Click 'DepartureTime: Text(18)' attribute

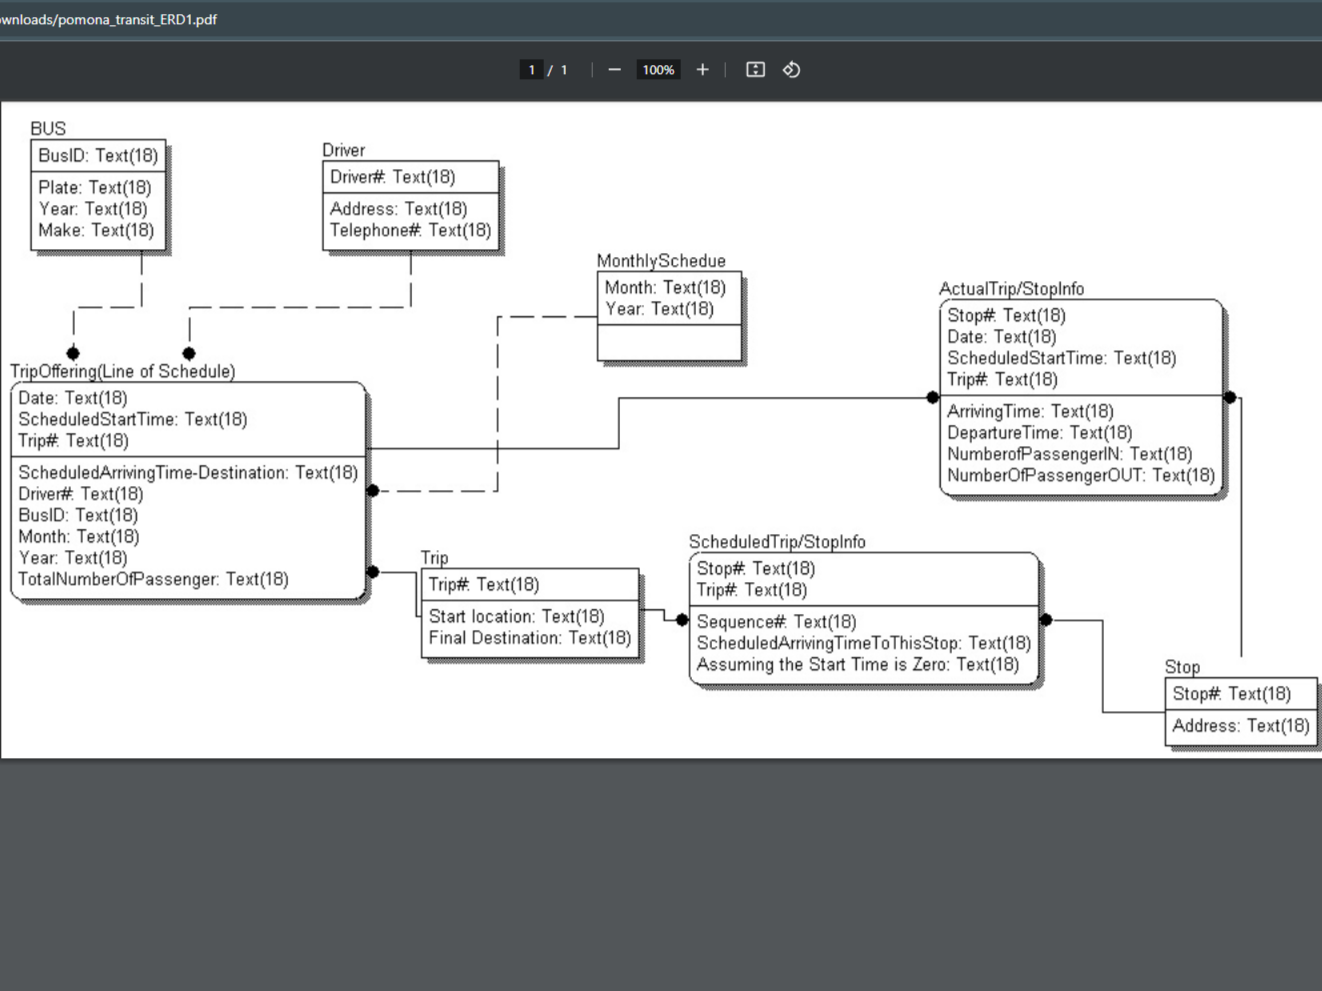click(1039, 433)
